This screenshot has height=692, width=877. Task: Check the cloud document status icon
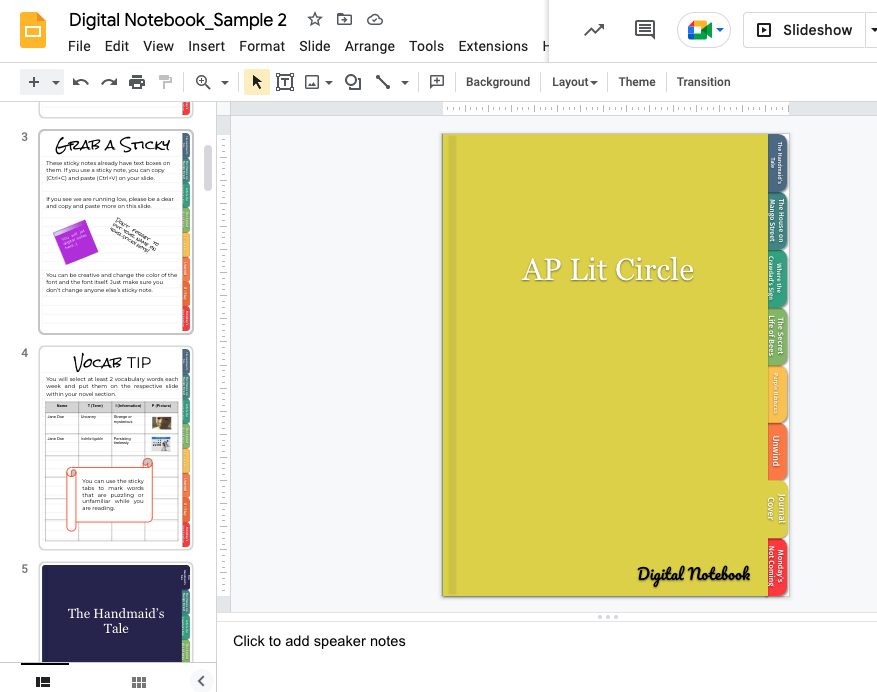point(375,20)
